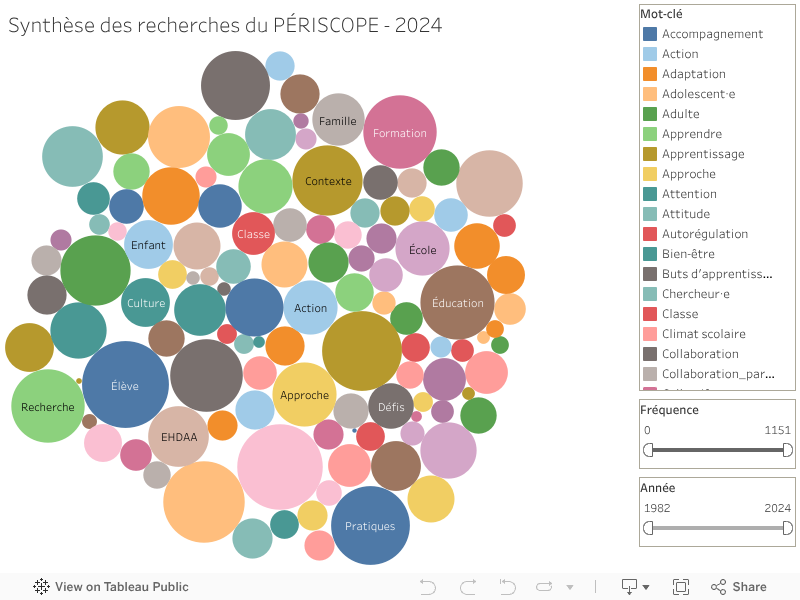Click the undo arrow in the toolbar
800x600 pixels.
428,587
